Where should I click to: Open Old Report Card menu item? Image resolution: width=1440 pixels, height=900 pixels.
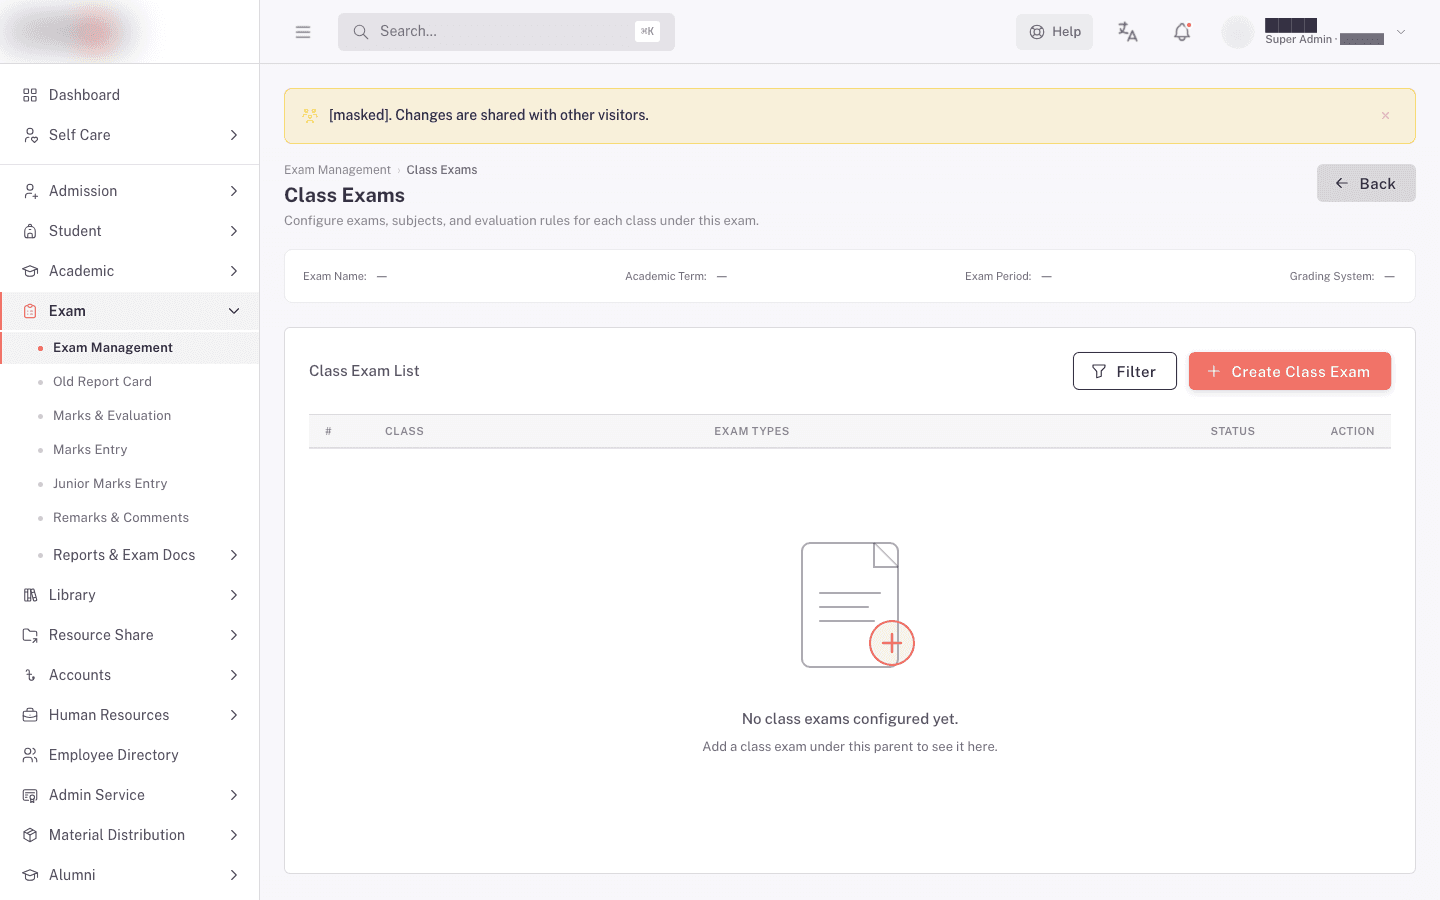click(102, 382)
